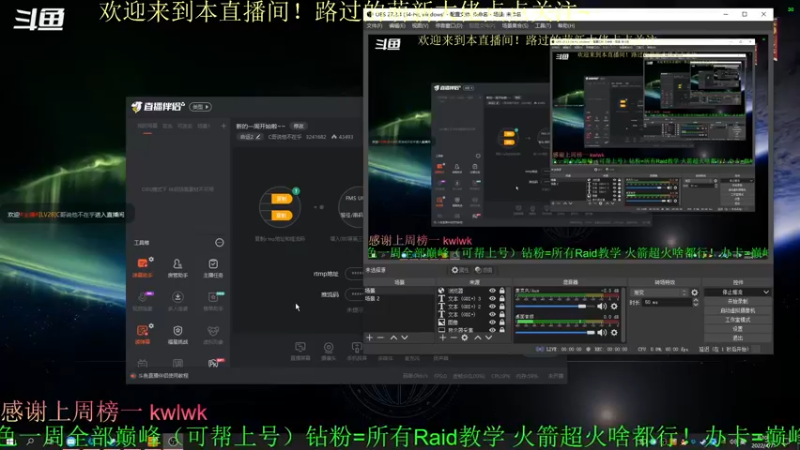Open settings gear for desktop audio channel
Screen dimensions: 800x450
point(614,333)
